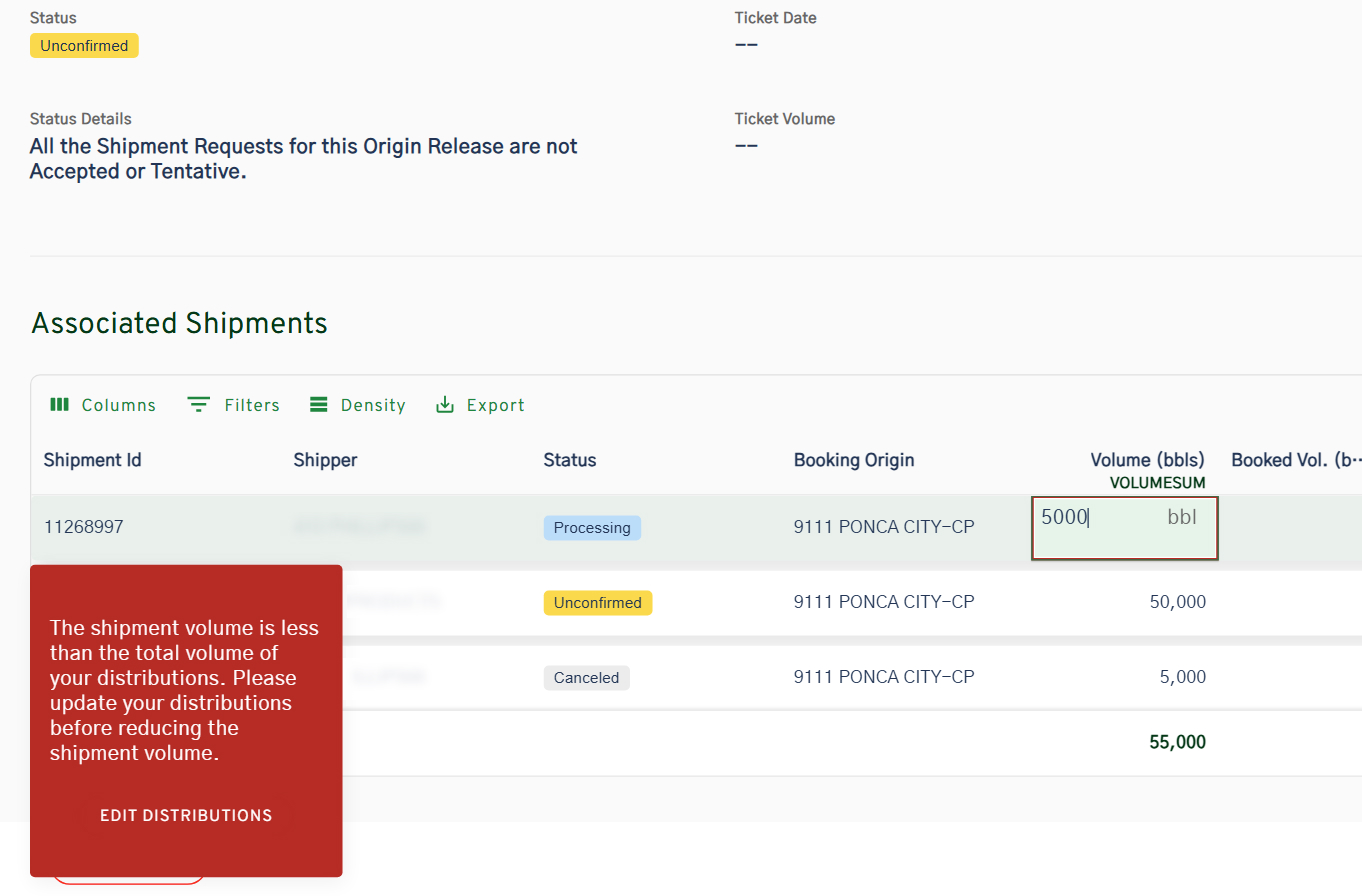Select shipment 11268997 row
Screen dimensions: 1362x896
(84, 527)
